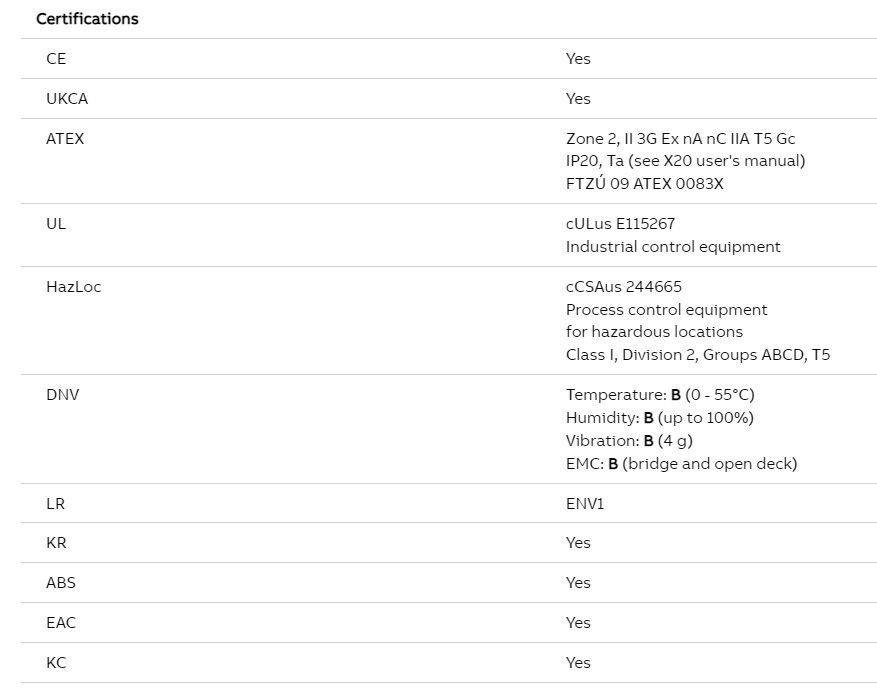Screen dimensions: 877x699
Task: Click the Zone 2 ATEX rating text
Action: (680, 139)
